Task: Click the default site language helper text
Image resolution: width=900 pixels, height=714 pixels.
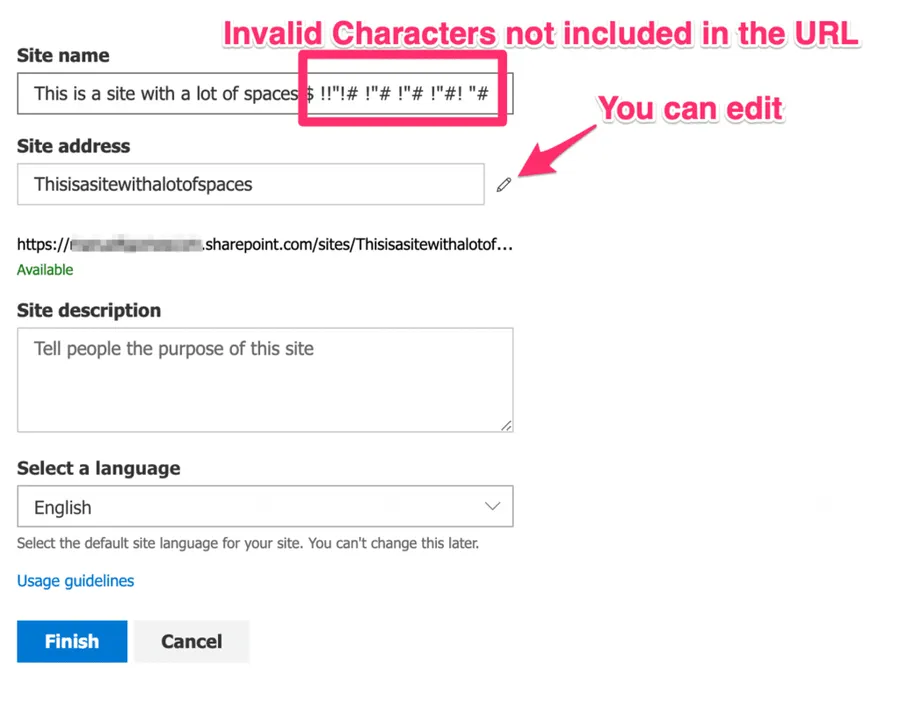Action: [248, 544]
